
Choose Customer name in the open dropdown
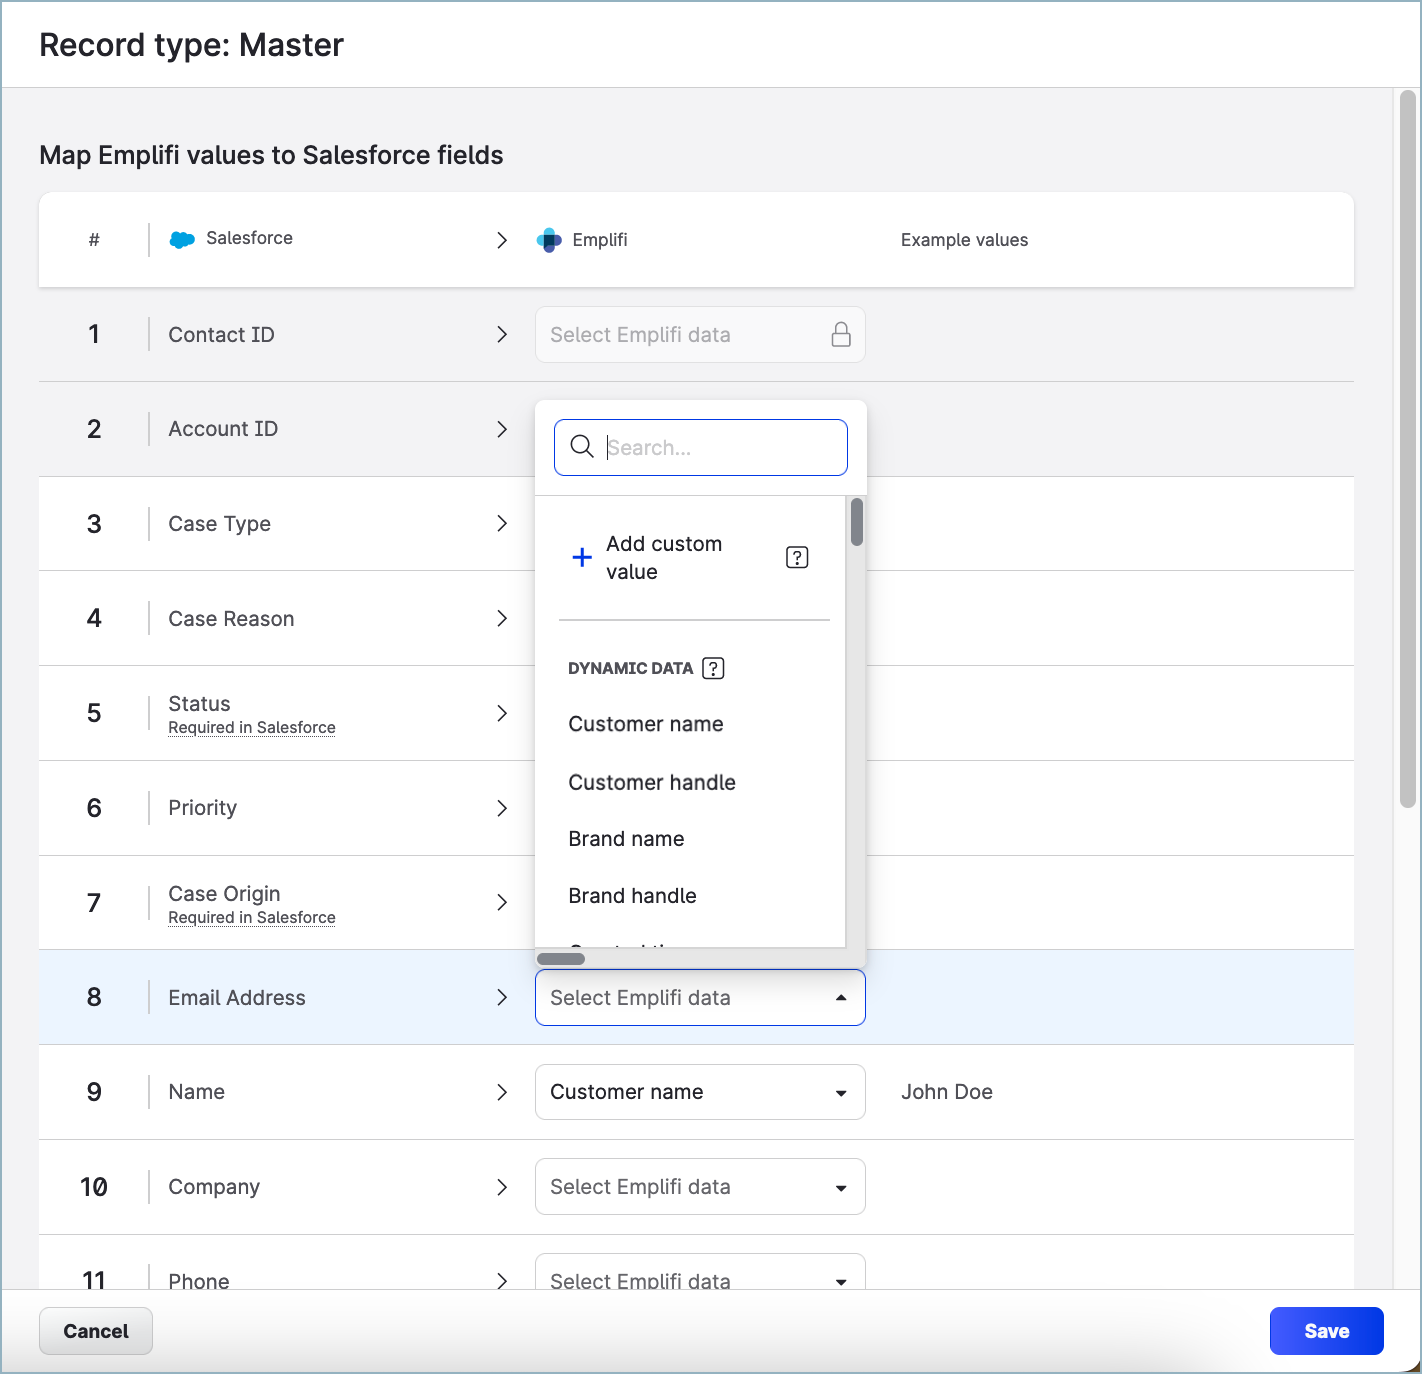coord(646,723)
